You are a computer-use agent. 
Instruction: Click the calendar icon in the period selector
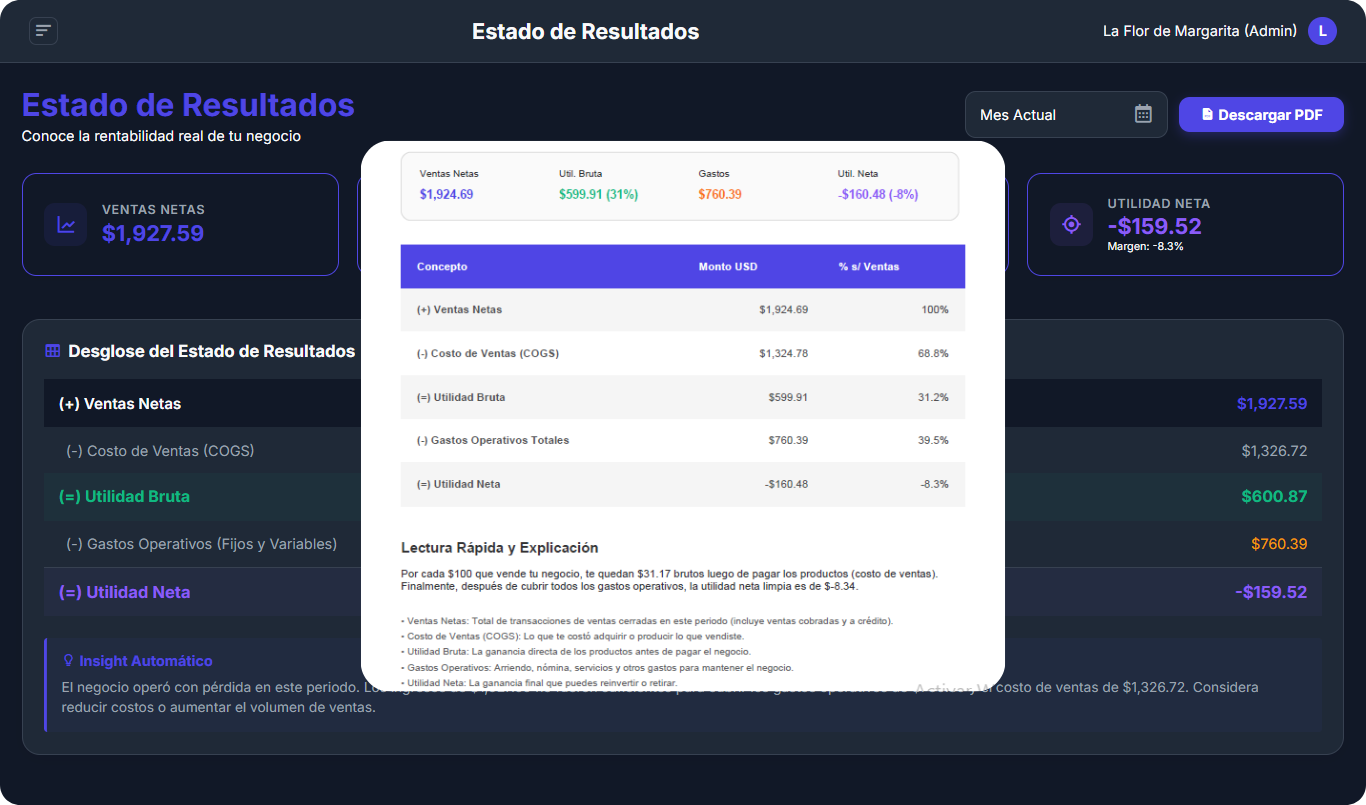coord(1143,114)
